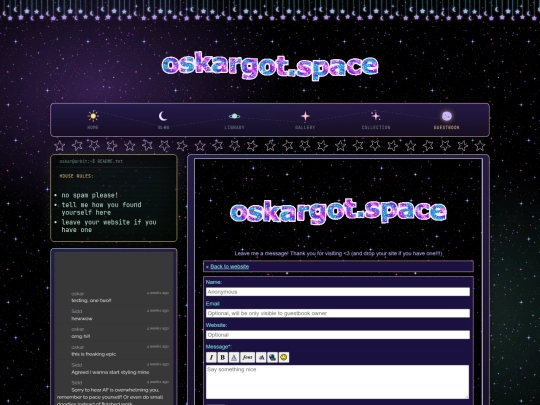Select the GUESTBOOK nav label
Screen dimensions: 540x405
(447, 127)
